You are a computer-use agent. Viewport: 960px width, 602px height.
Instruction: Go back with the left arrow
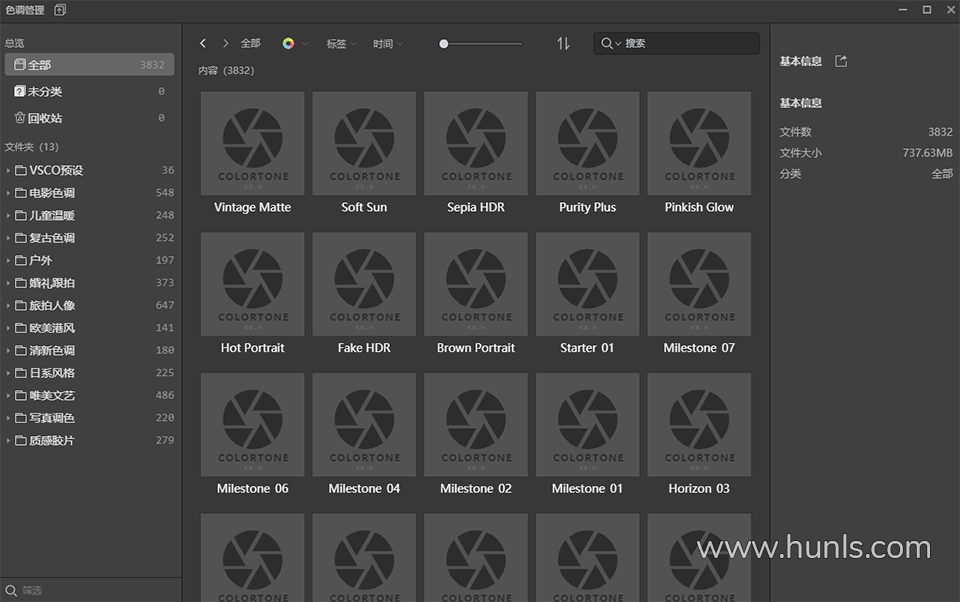click(x=203, y=43)
